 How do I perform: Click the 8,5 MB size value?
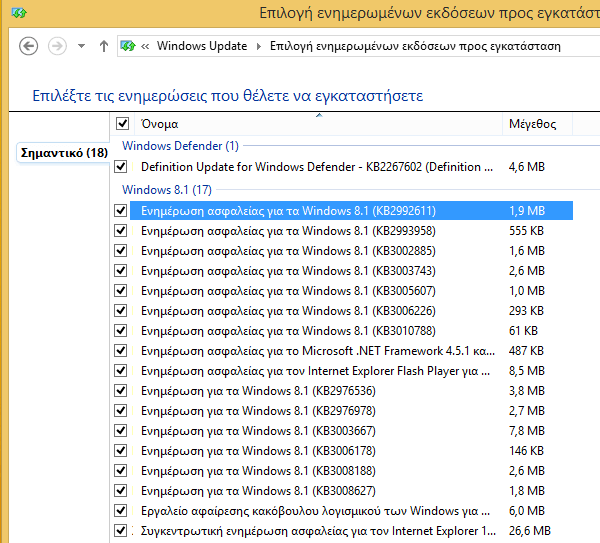click(527, 371)
